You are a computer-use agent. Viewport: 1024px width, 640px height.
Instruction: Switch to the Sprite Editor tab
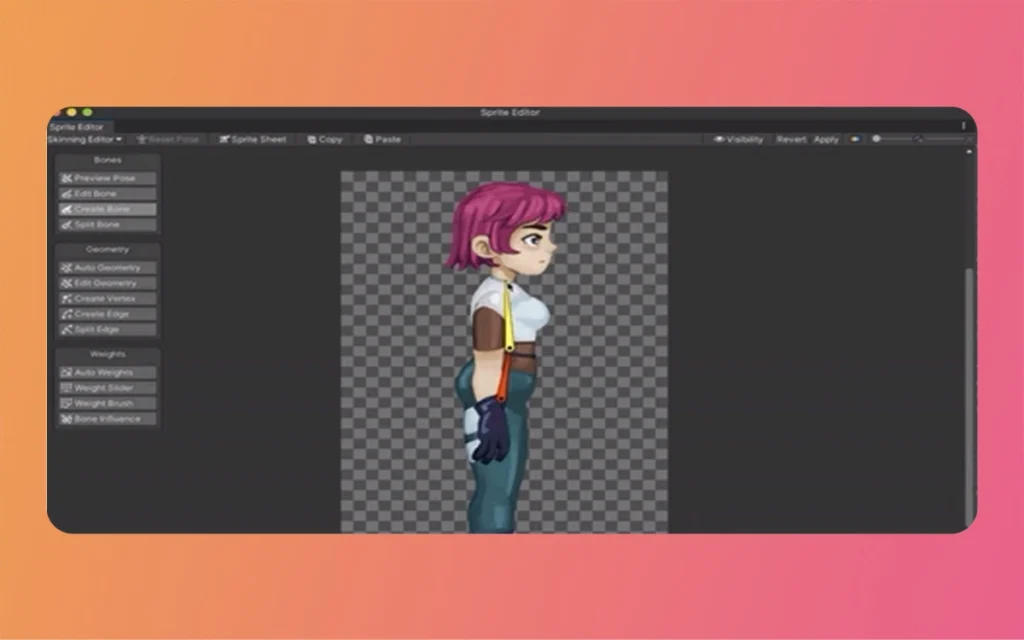pyautogui.click(x=79, y=128)
